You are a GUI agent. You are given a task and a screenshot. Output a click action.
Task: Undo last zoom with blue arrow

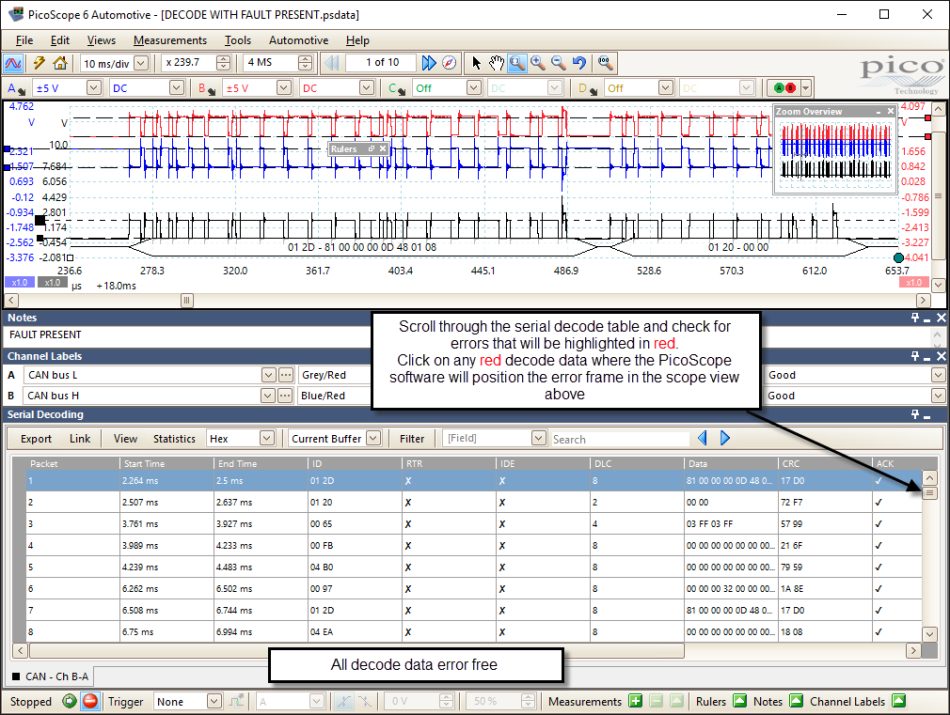579,63
